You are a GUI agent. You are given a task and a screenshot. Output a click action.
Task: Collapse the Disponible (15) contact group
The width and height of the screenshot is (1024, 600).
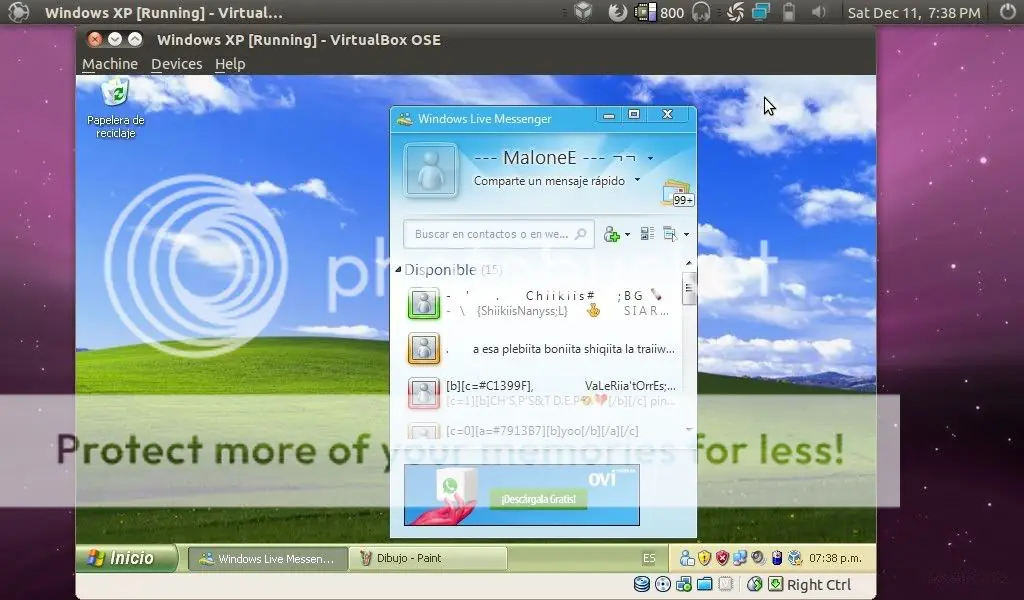(398, 270)
